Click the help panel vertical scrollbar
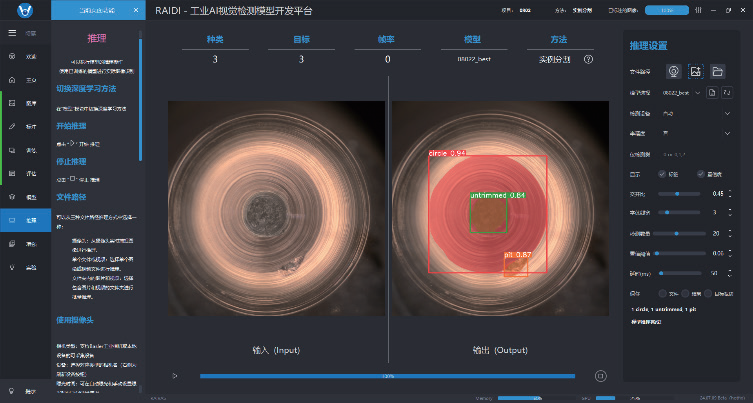The width and height of the screenshot is (753, 403). tap(141, 100)
